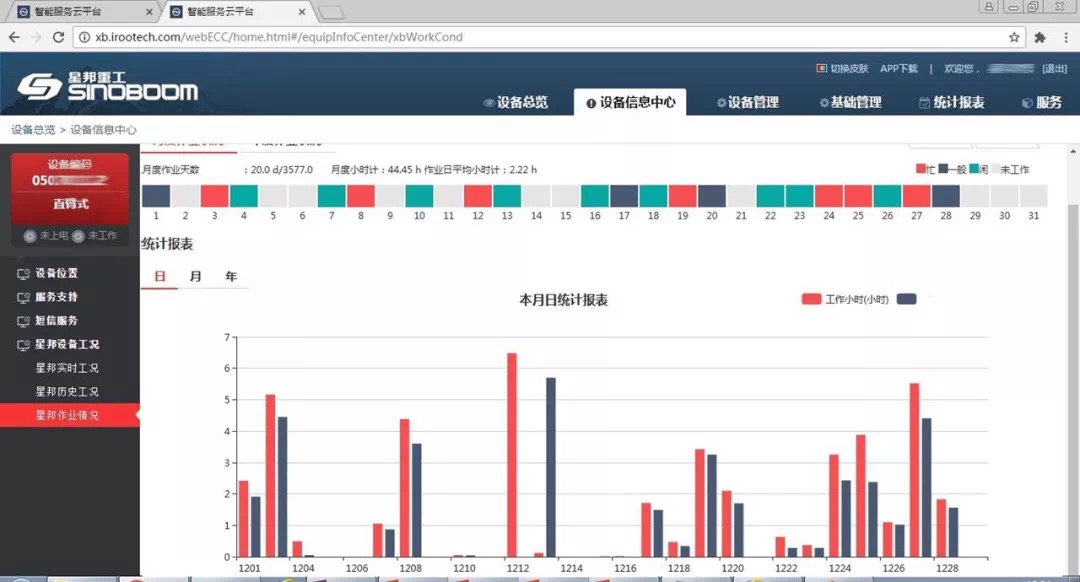Switch to the 月 monthly report tab

pyautogui.click(x=195, y=276)
